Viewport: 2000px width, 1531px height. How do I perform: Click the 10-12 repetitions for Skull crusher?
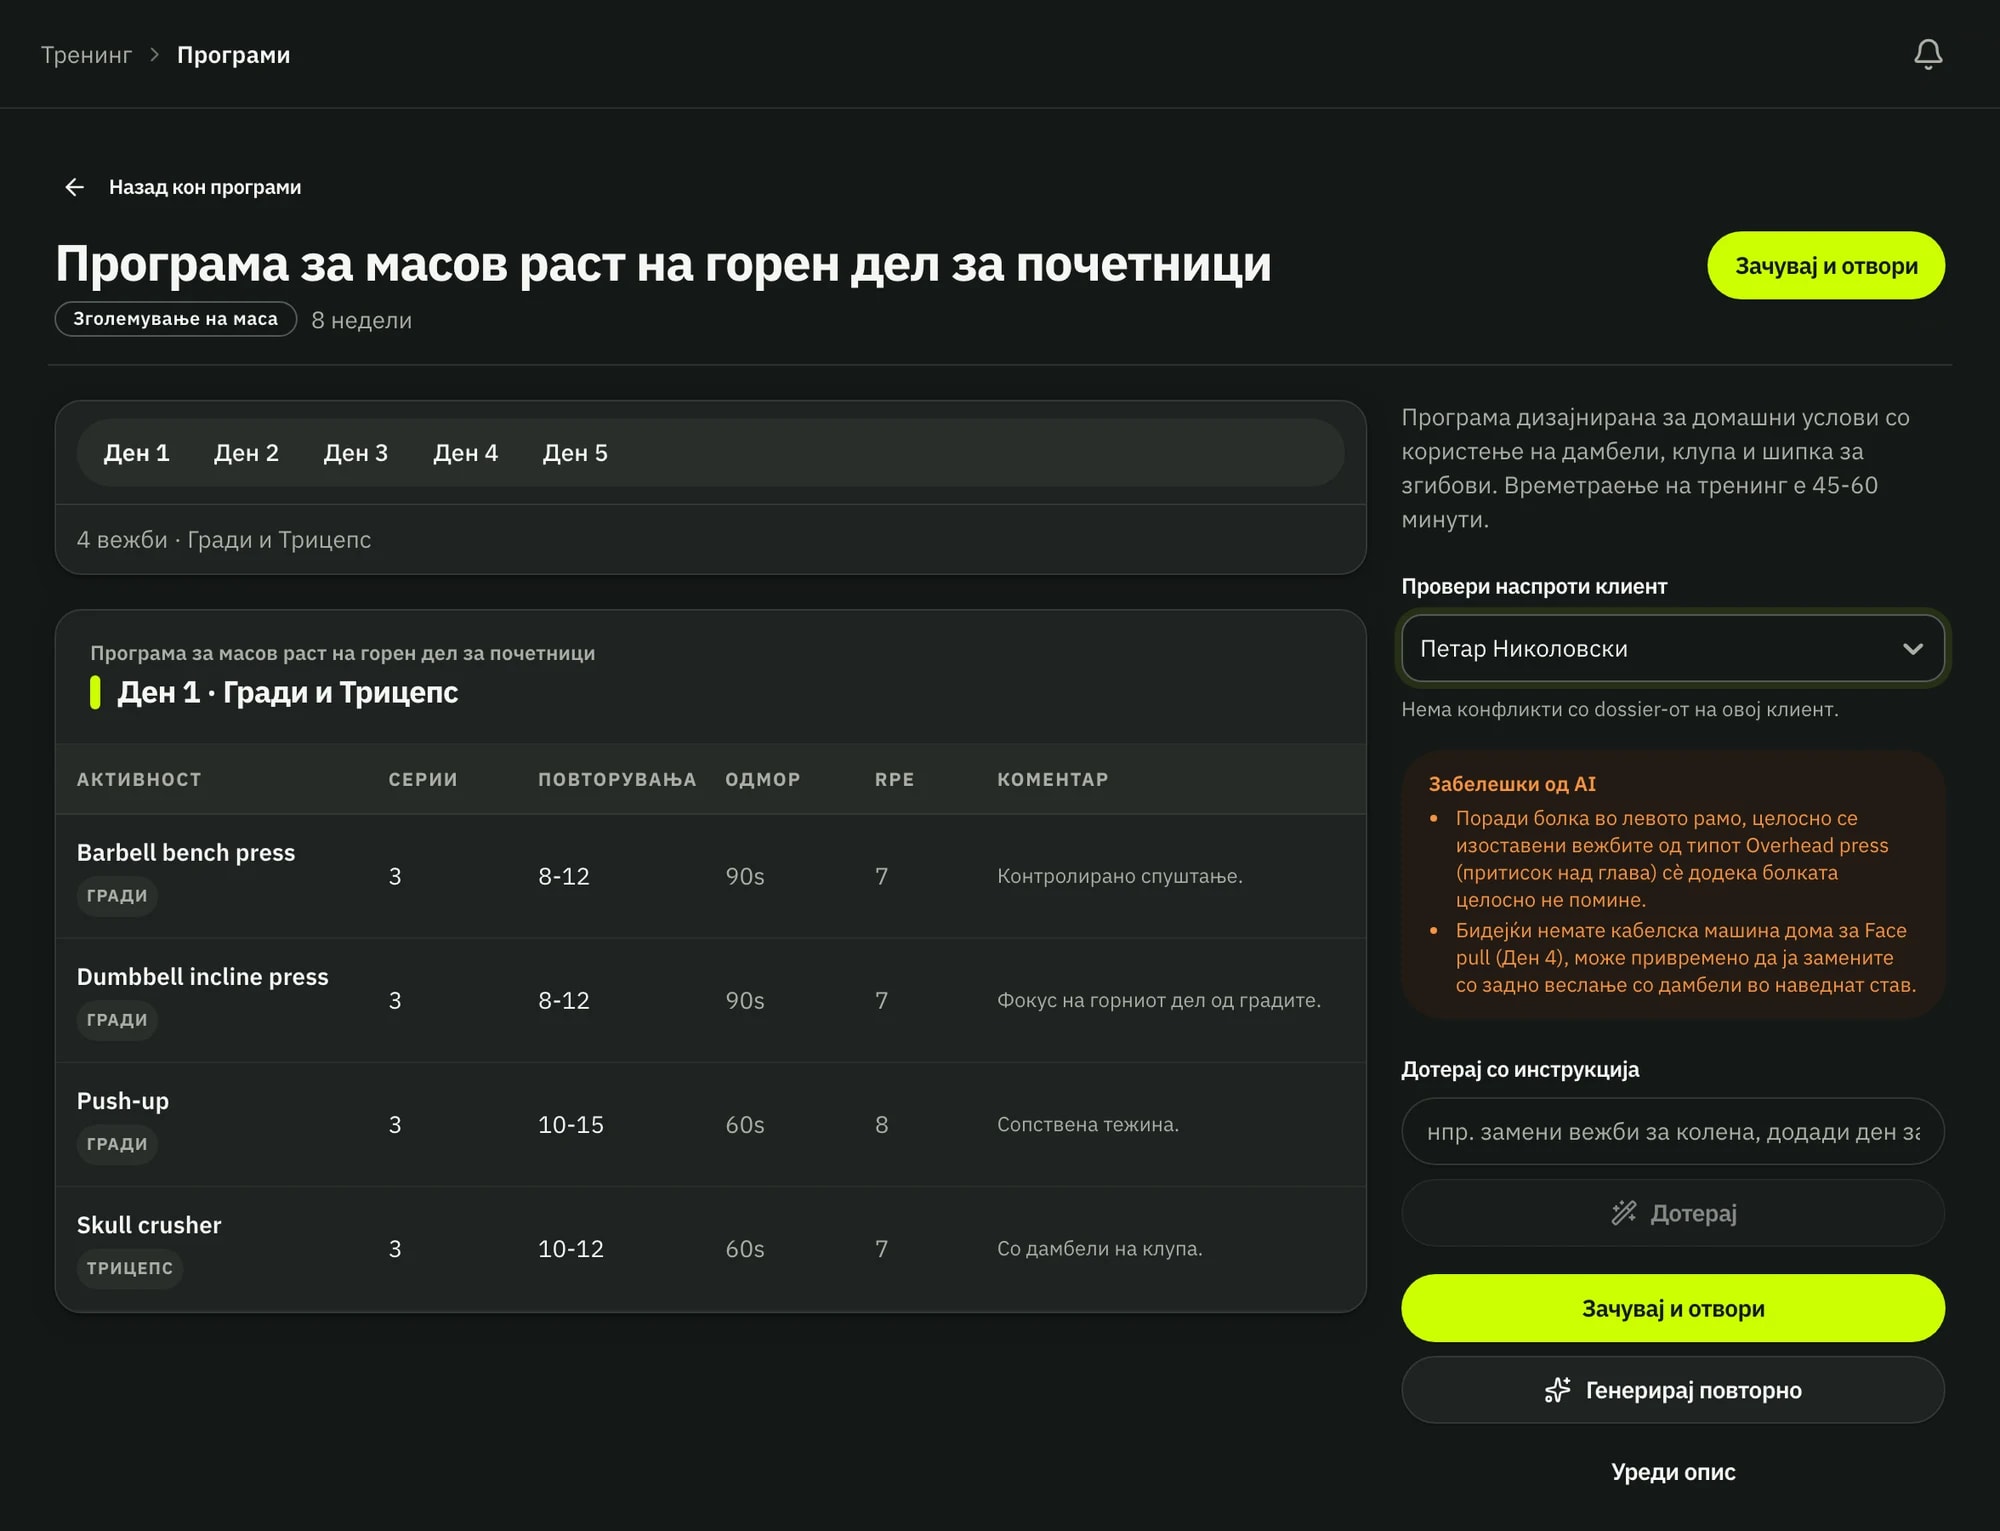(x=571, y=1249)
